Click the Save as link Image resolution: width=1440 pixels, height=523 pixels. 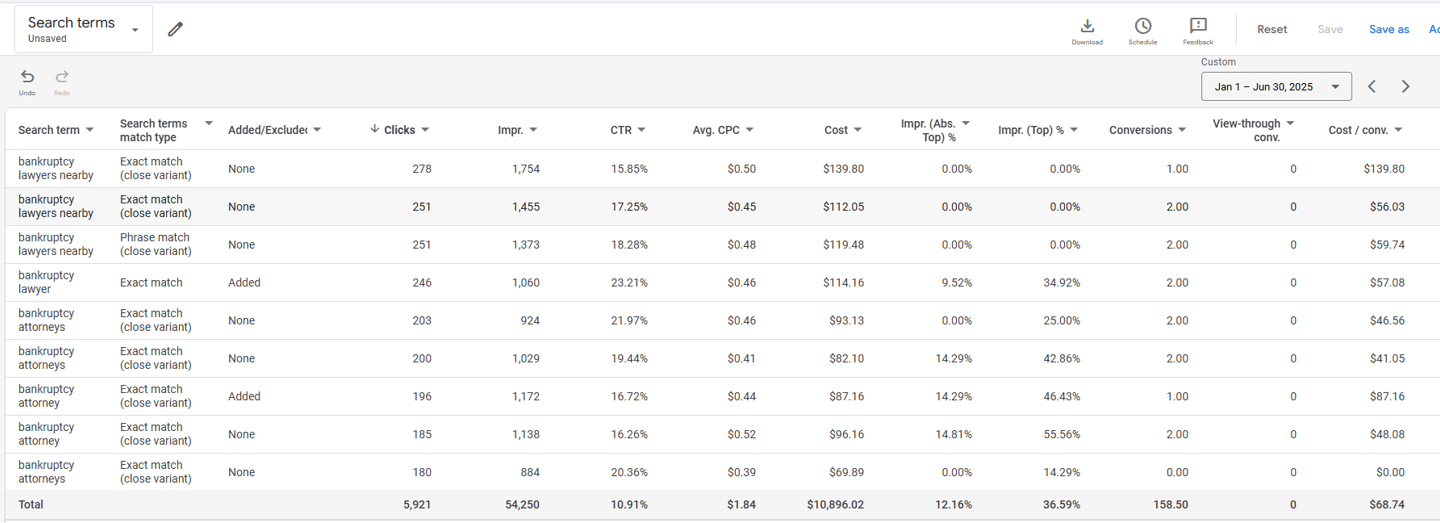[1389, 30]
